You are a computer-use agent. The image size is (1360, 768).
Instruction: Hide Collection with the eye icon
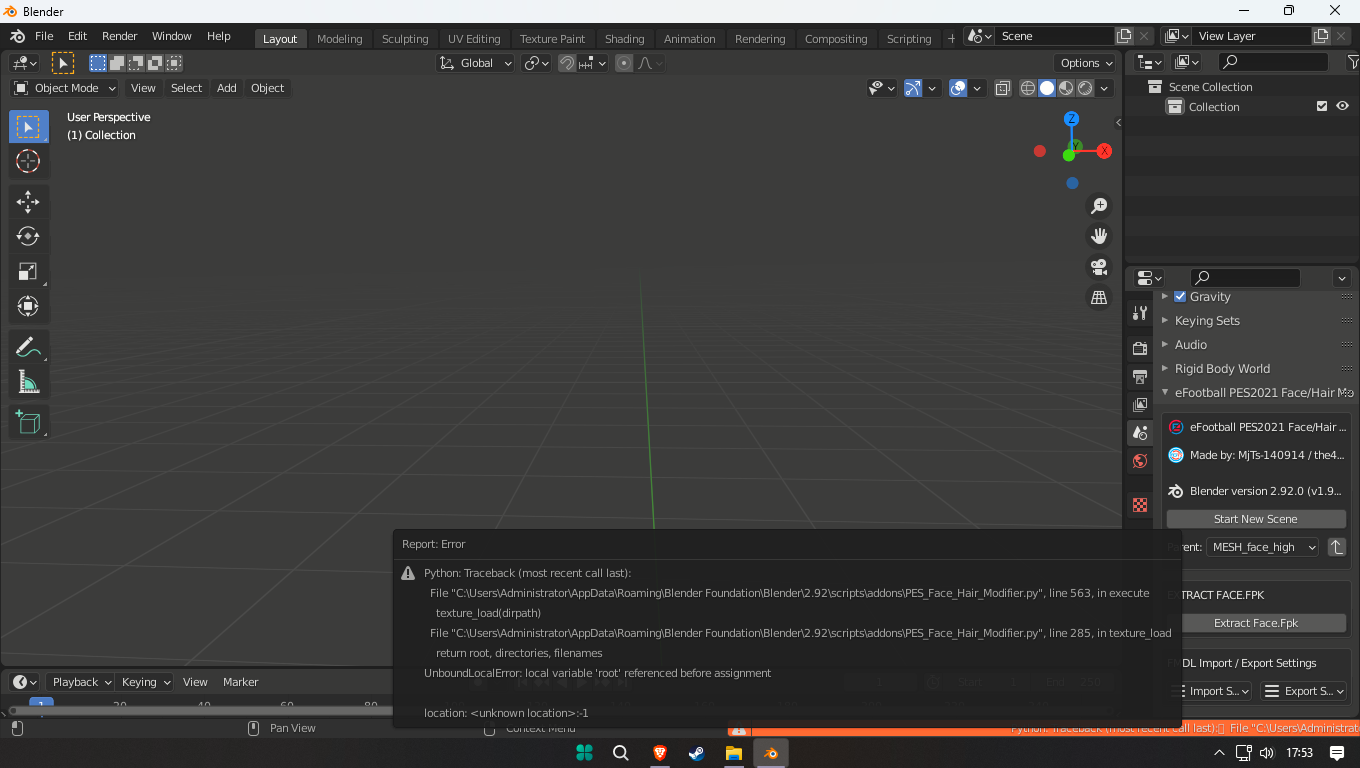coord(1342,106)
